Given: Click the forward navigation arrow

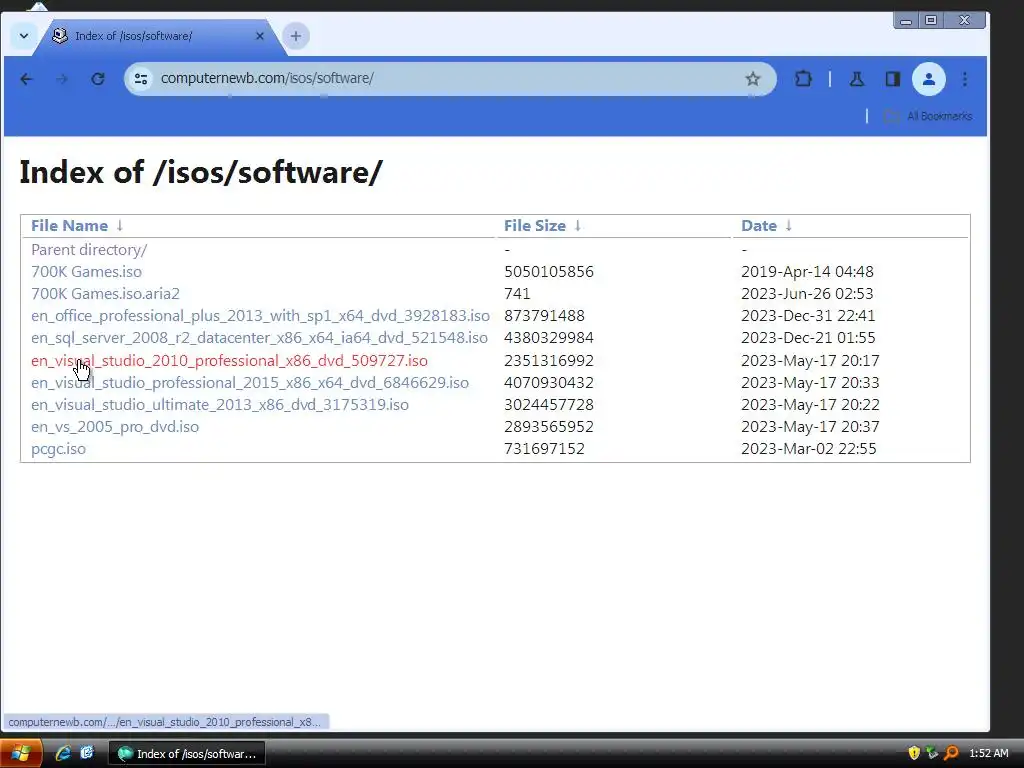Looking at the screenshot, I should 62,79.
